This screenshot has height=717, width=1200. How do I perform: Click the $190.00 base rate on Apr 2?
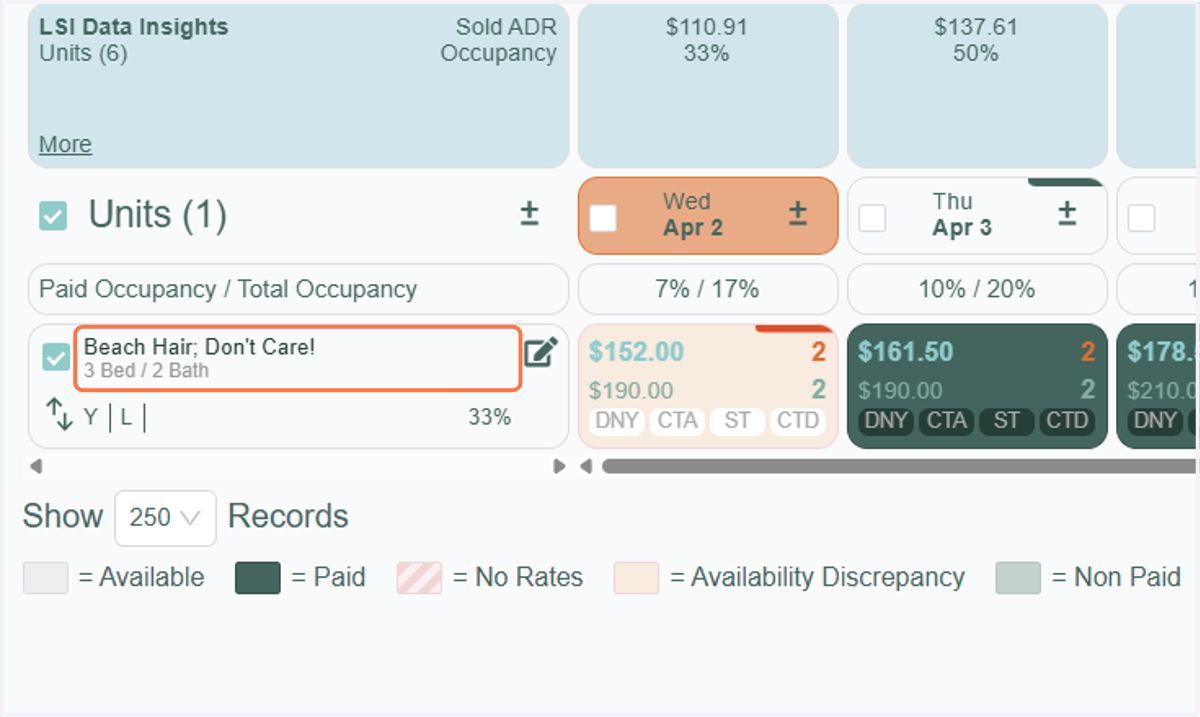(631, 390)
